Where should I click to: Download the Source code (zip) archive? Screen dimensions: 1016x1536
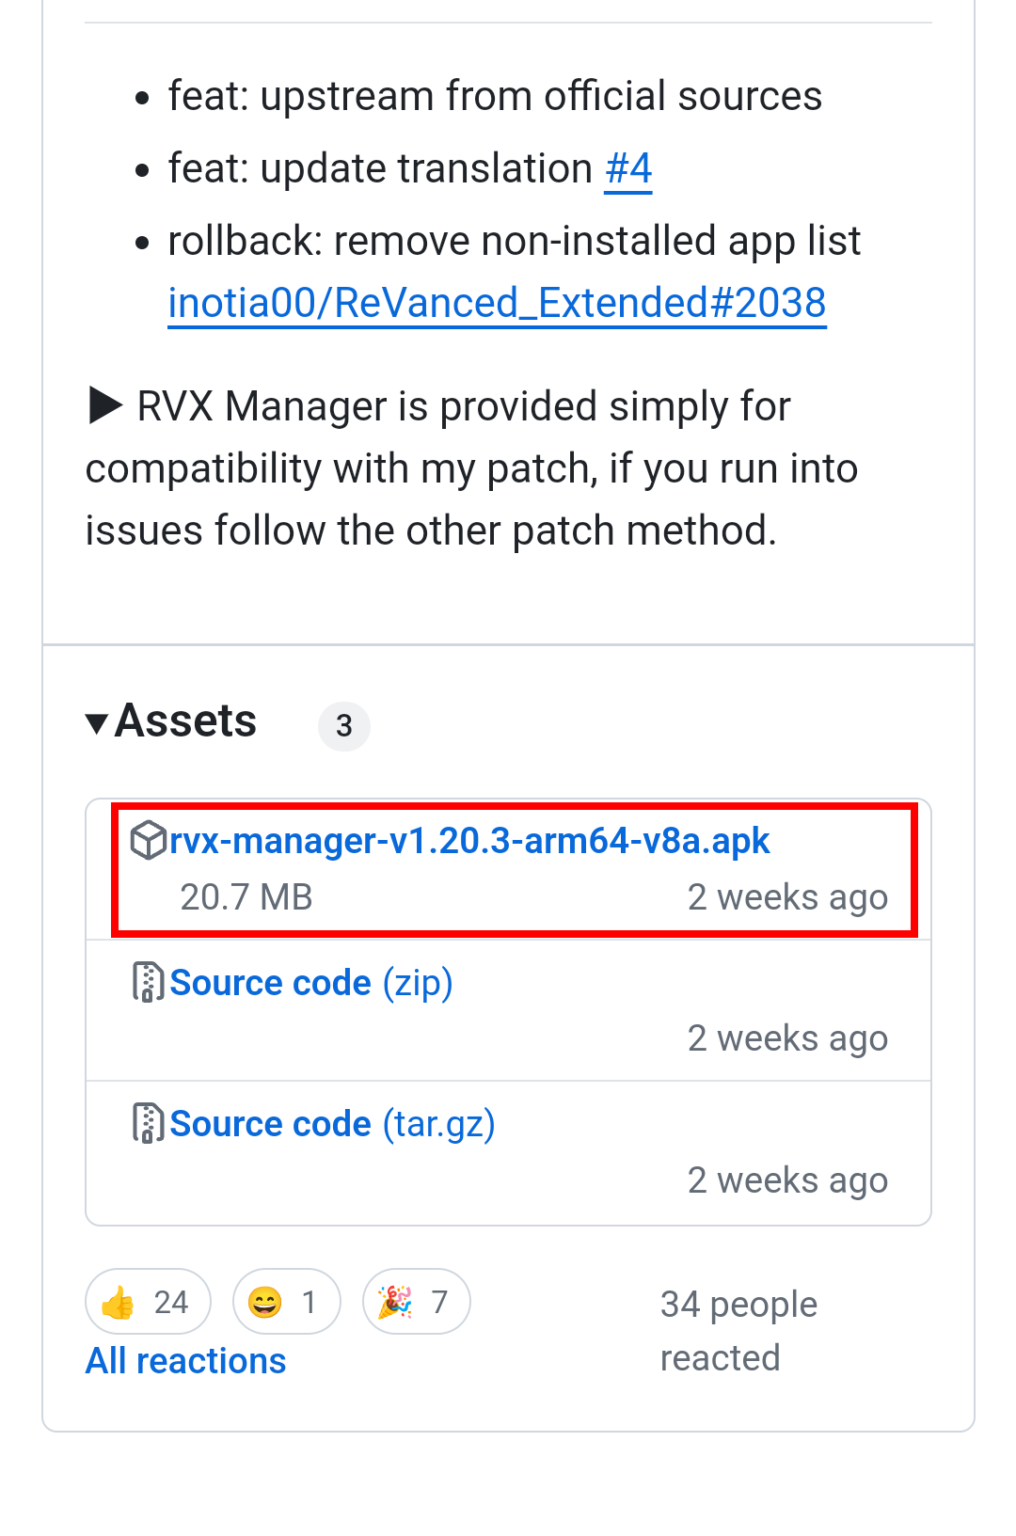pyautogui.click(x=311, y=983)
